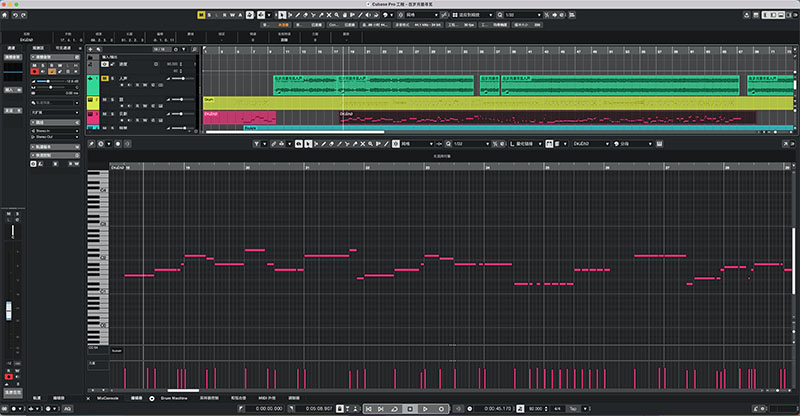
Task: Switch to the MixConsole lower zone tab
Action: [108, 398]
